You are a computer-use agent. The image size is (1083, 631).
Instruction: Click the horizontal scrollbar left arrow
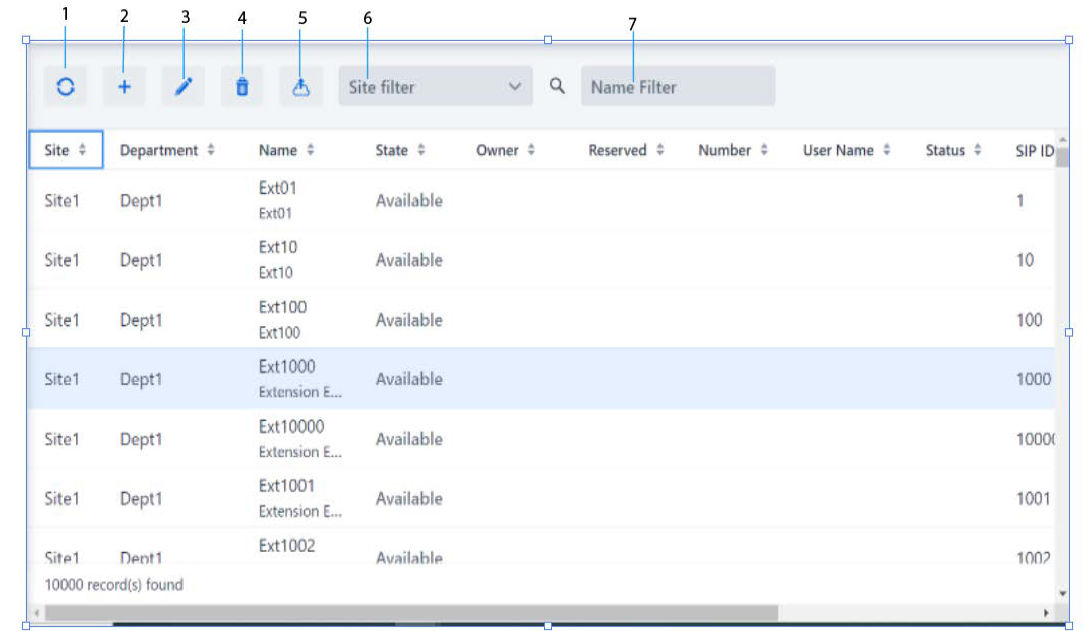(x=37, y=613)
